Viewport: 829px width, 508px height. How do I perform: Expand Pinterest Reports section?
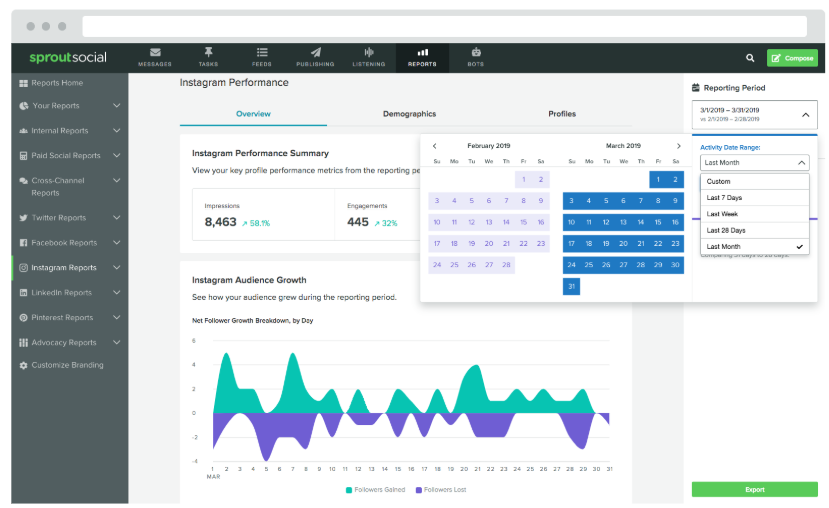coord(116,318)
